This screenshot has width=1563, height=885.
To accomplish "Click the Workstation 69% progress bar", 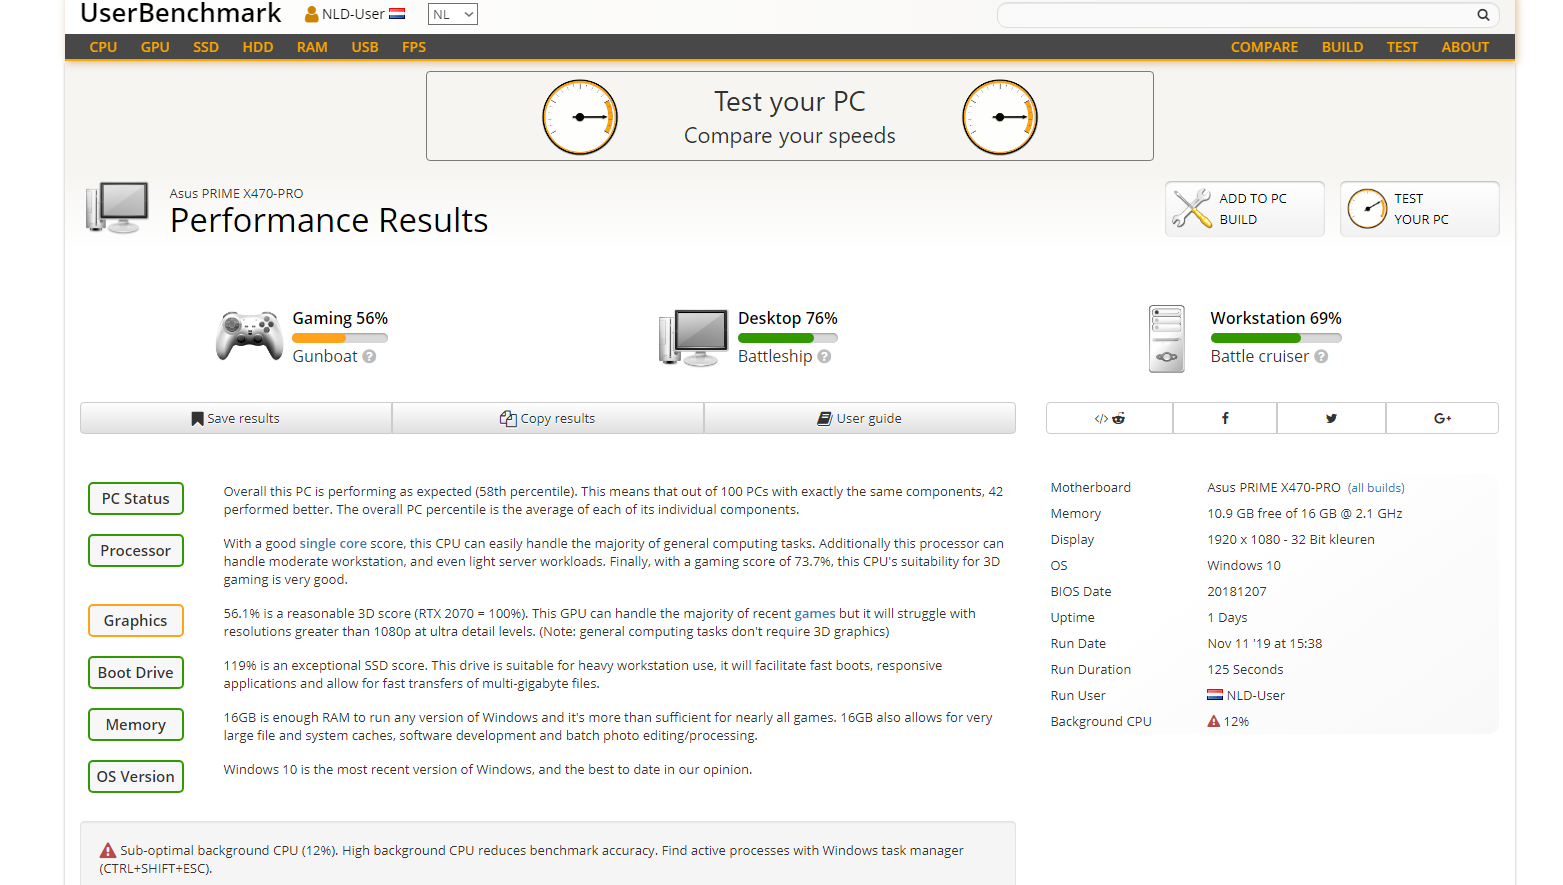I will click(1276, 338).
